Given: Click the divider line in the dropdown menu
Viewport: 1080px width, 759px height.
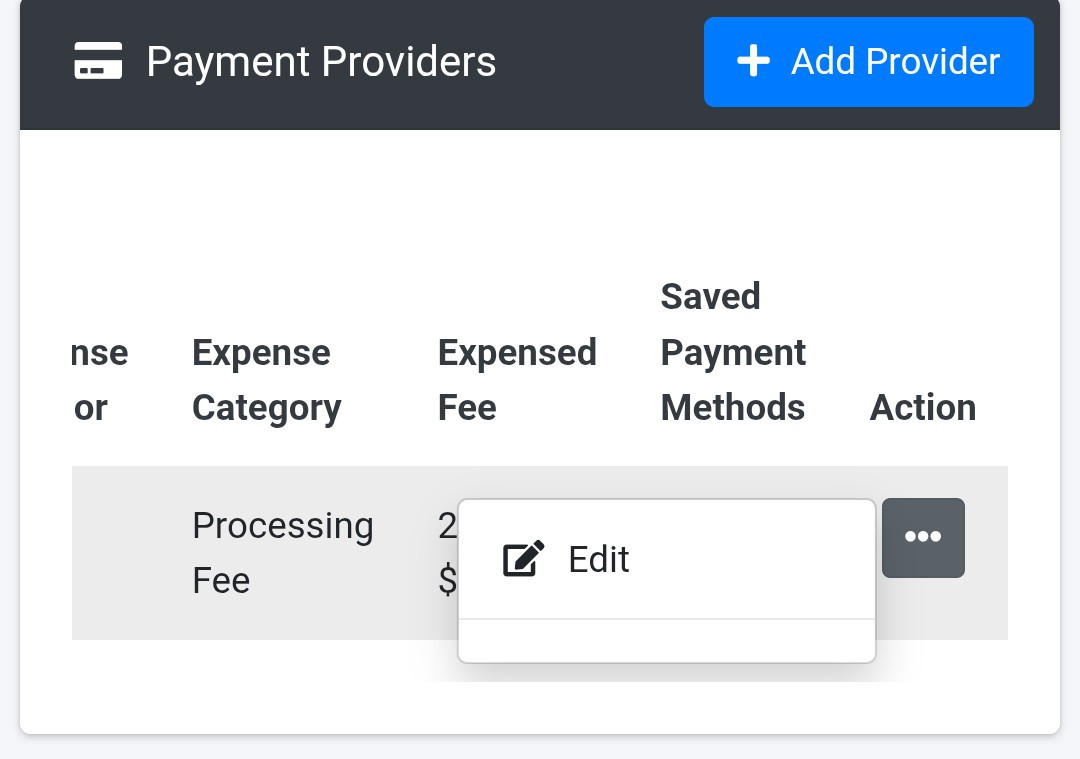Looking at the screenshot, I should [666, 619].
